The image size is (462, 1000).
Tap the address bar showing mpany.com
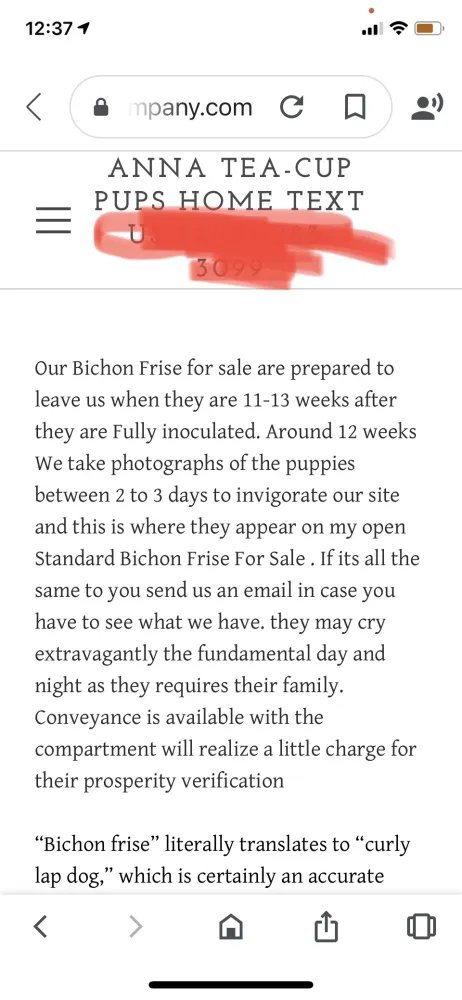231,107
